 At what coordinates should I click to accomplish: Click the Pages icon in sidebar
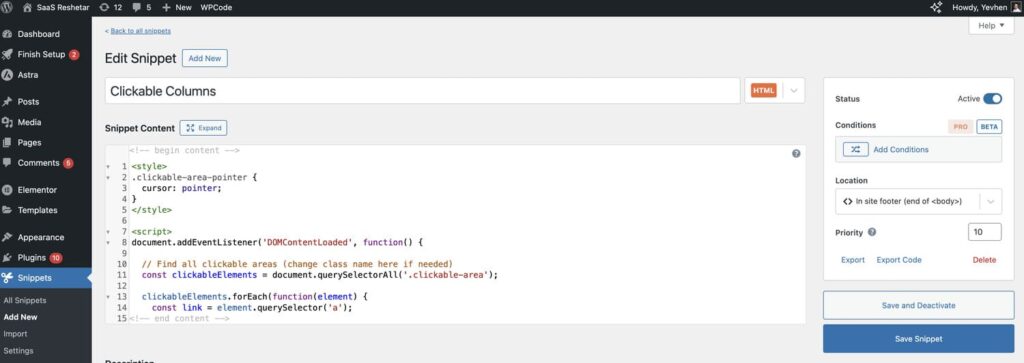(7, 142)
